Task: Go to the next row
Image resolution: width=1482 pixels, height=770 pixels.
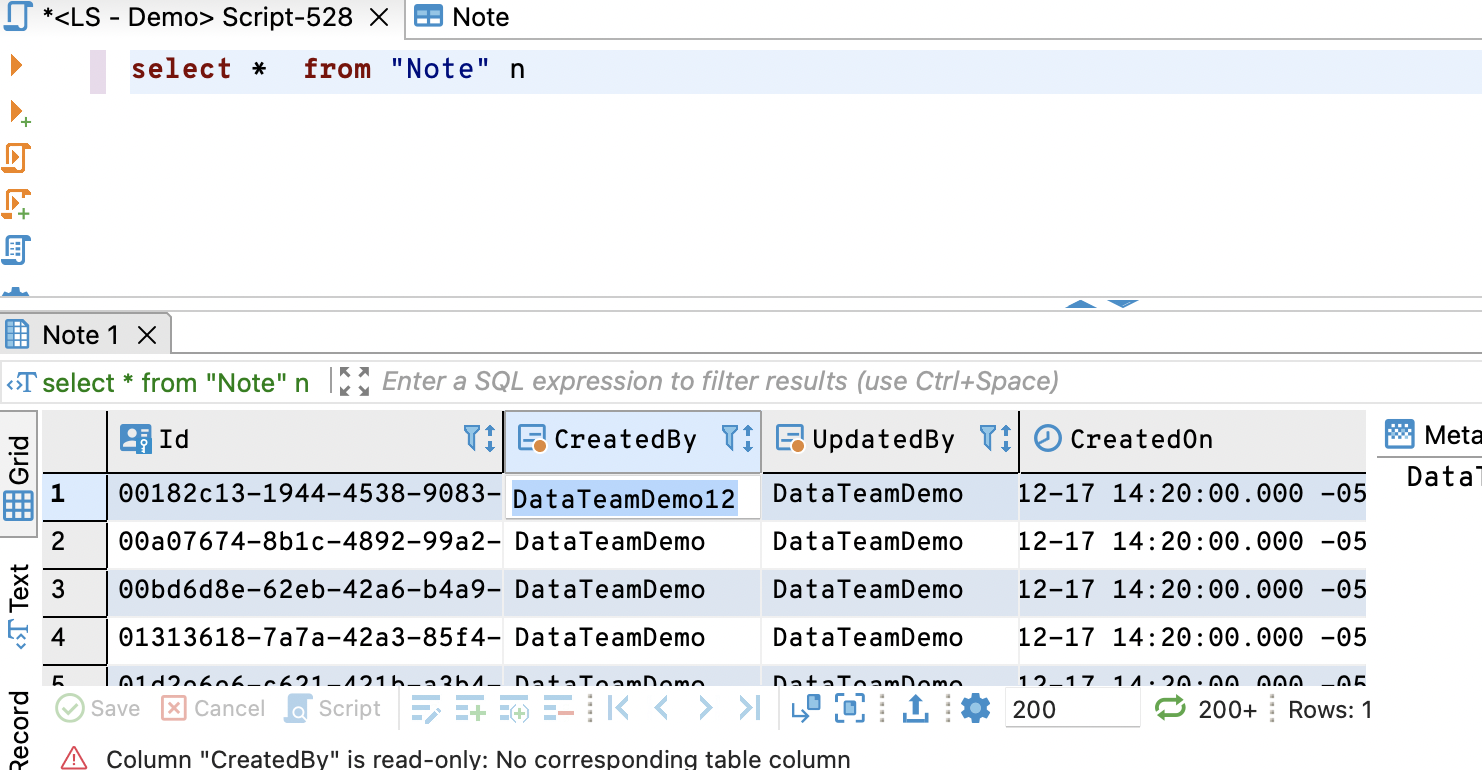Action: (705, 709)
